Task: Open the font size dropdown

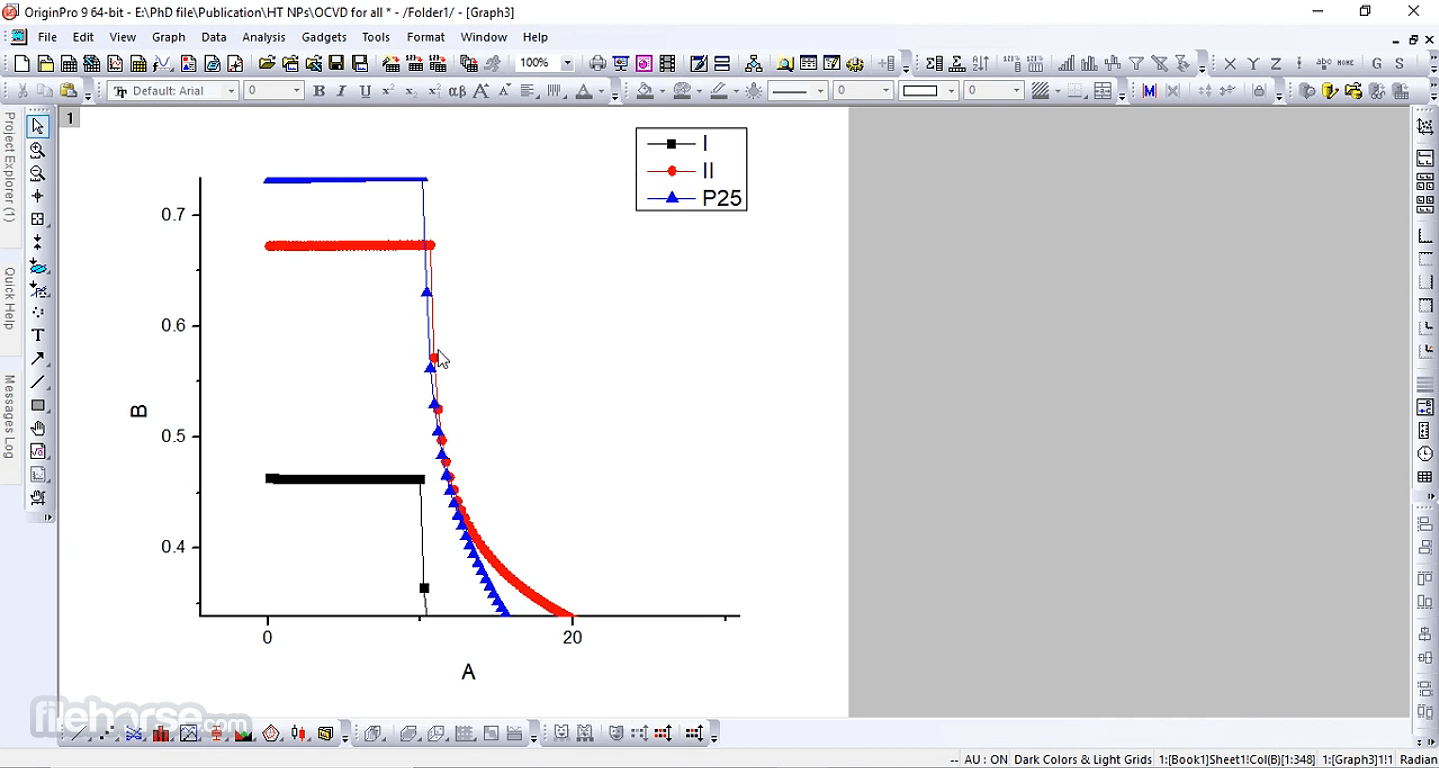Action: pyautogui.click(x=297, y=91)
